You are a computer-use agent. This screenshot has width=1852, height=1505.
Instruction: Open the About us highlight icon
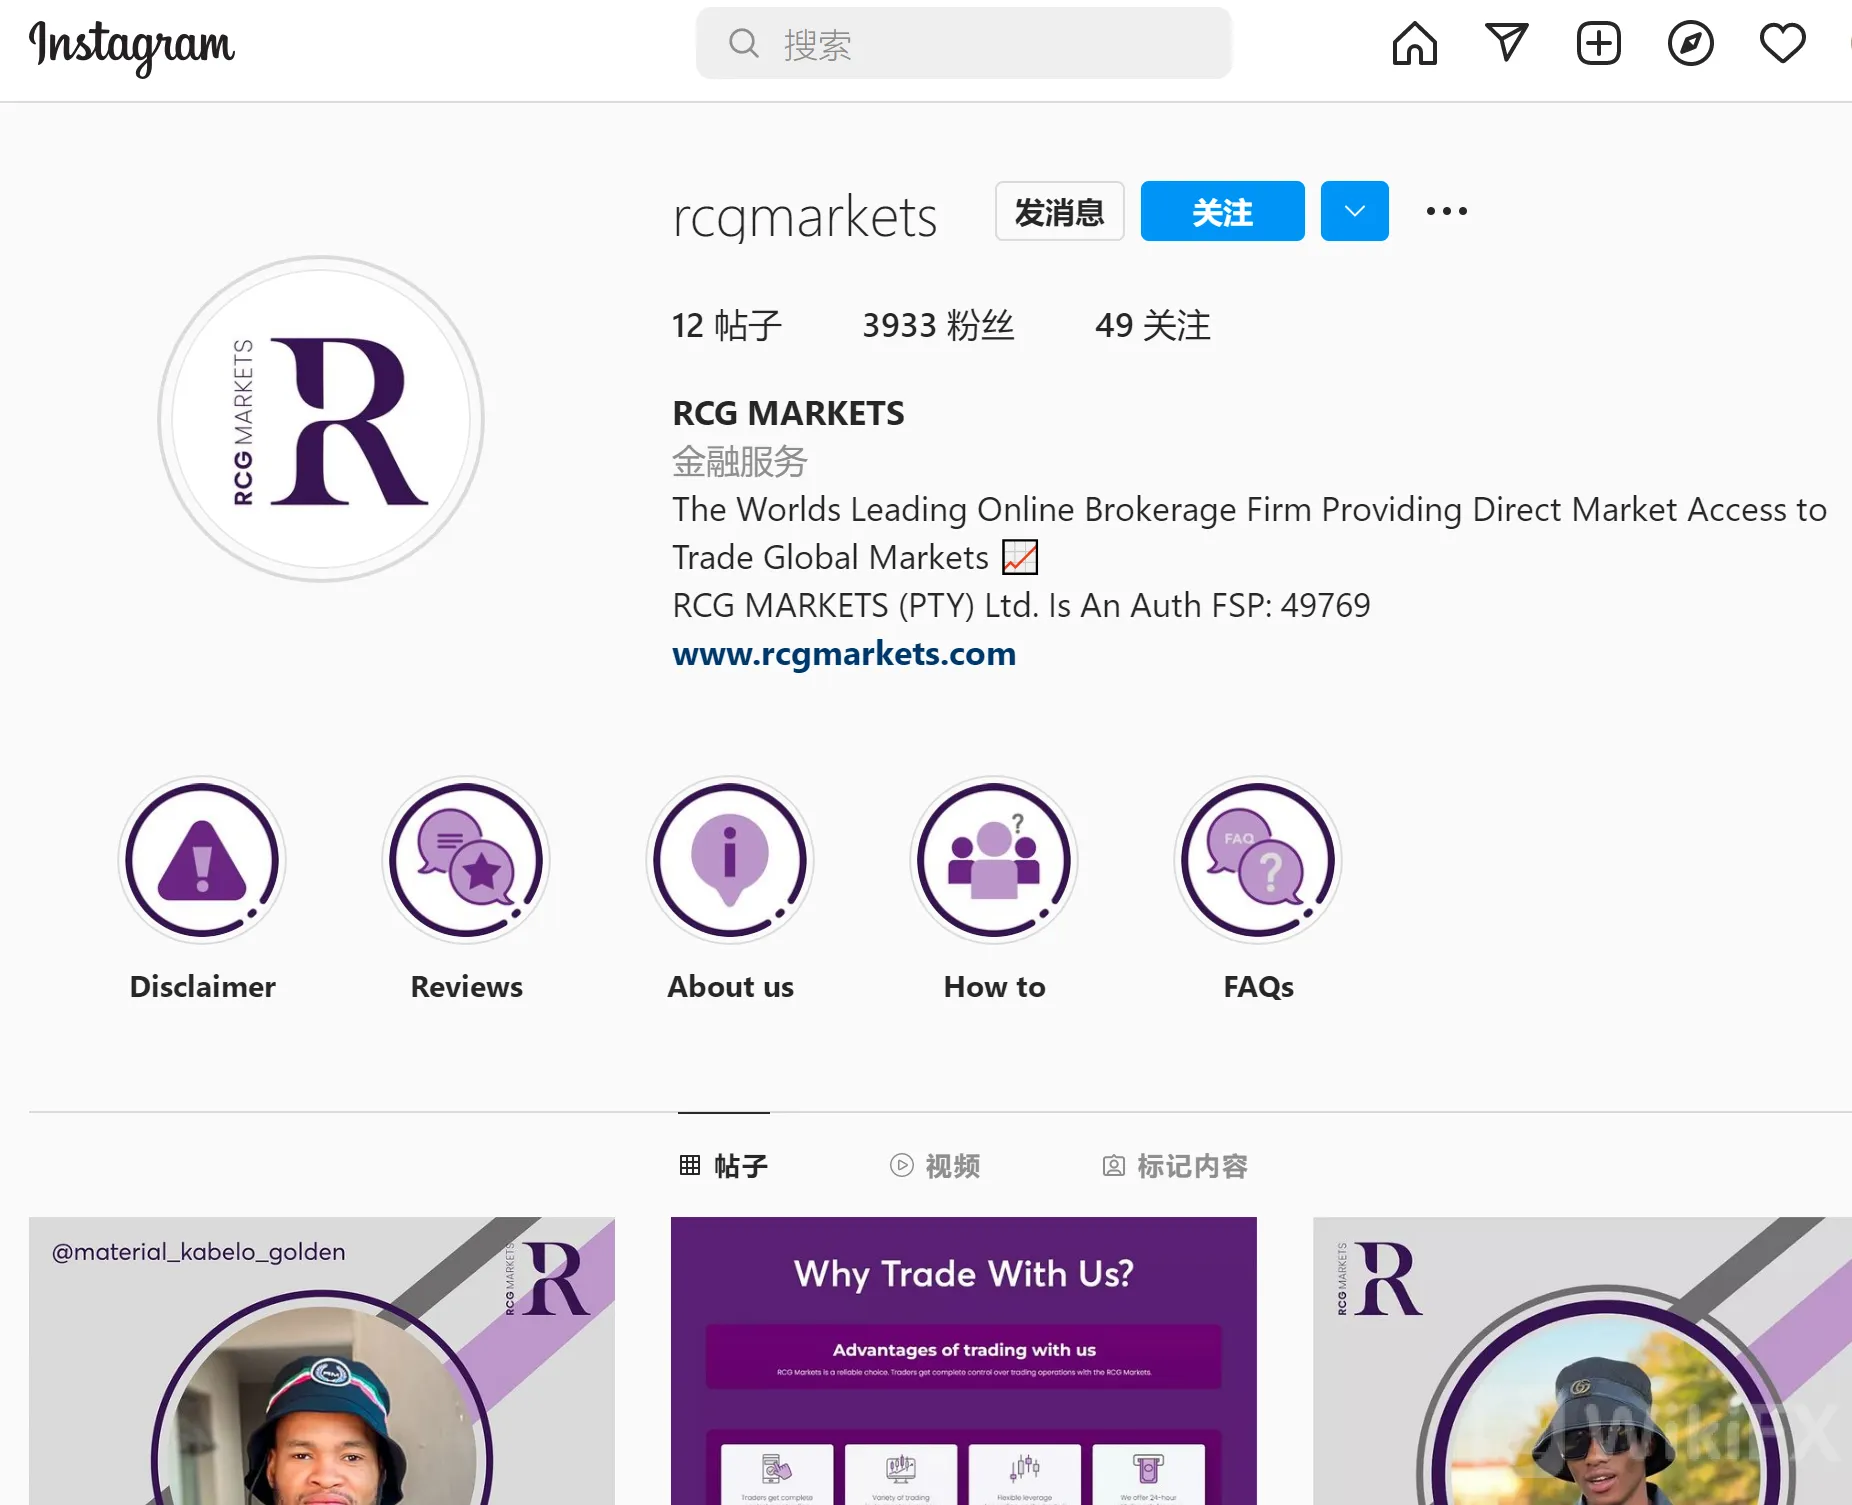tap(730, 860)
